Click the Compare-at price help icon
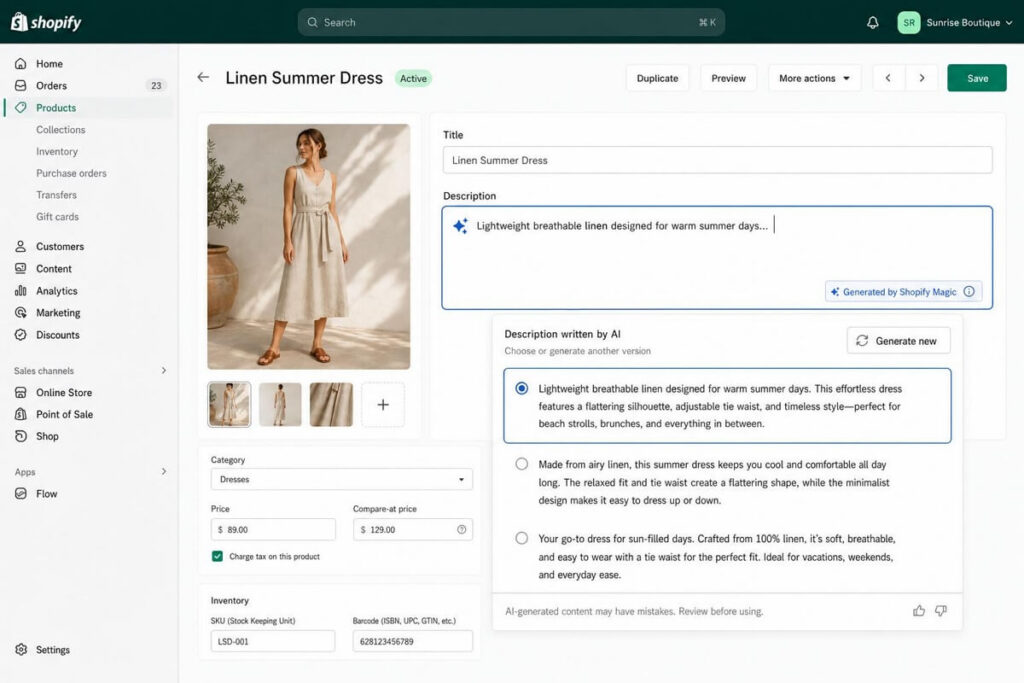Image resolution: width=1024 pixels, height=683 pixels. [x=462, y=530]
